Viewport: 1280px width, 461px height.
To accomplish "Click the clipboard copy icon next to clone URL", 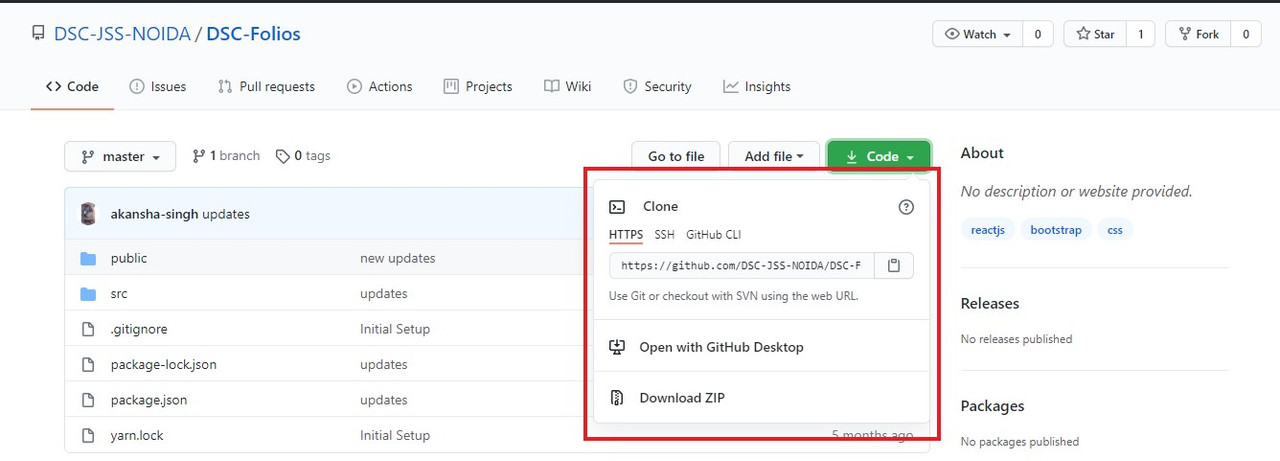I will tap(894, 265).
